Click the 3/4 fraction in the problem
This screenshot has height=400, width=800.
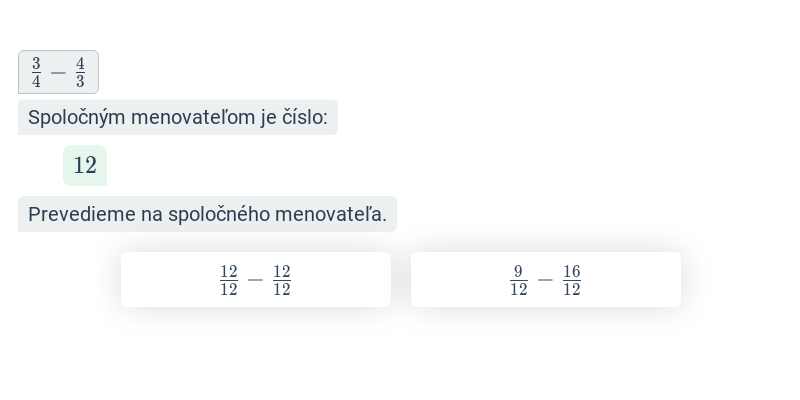coord(36,72)
